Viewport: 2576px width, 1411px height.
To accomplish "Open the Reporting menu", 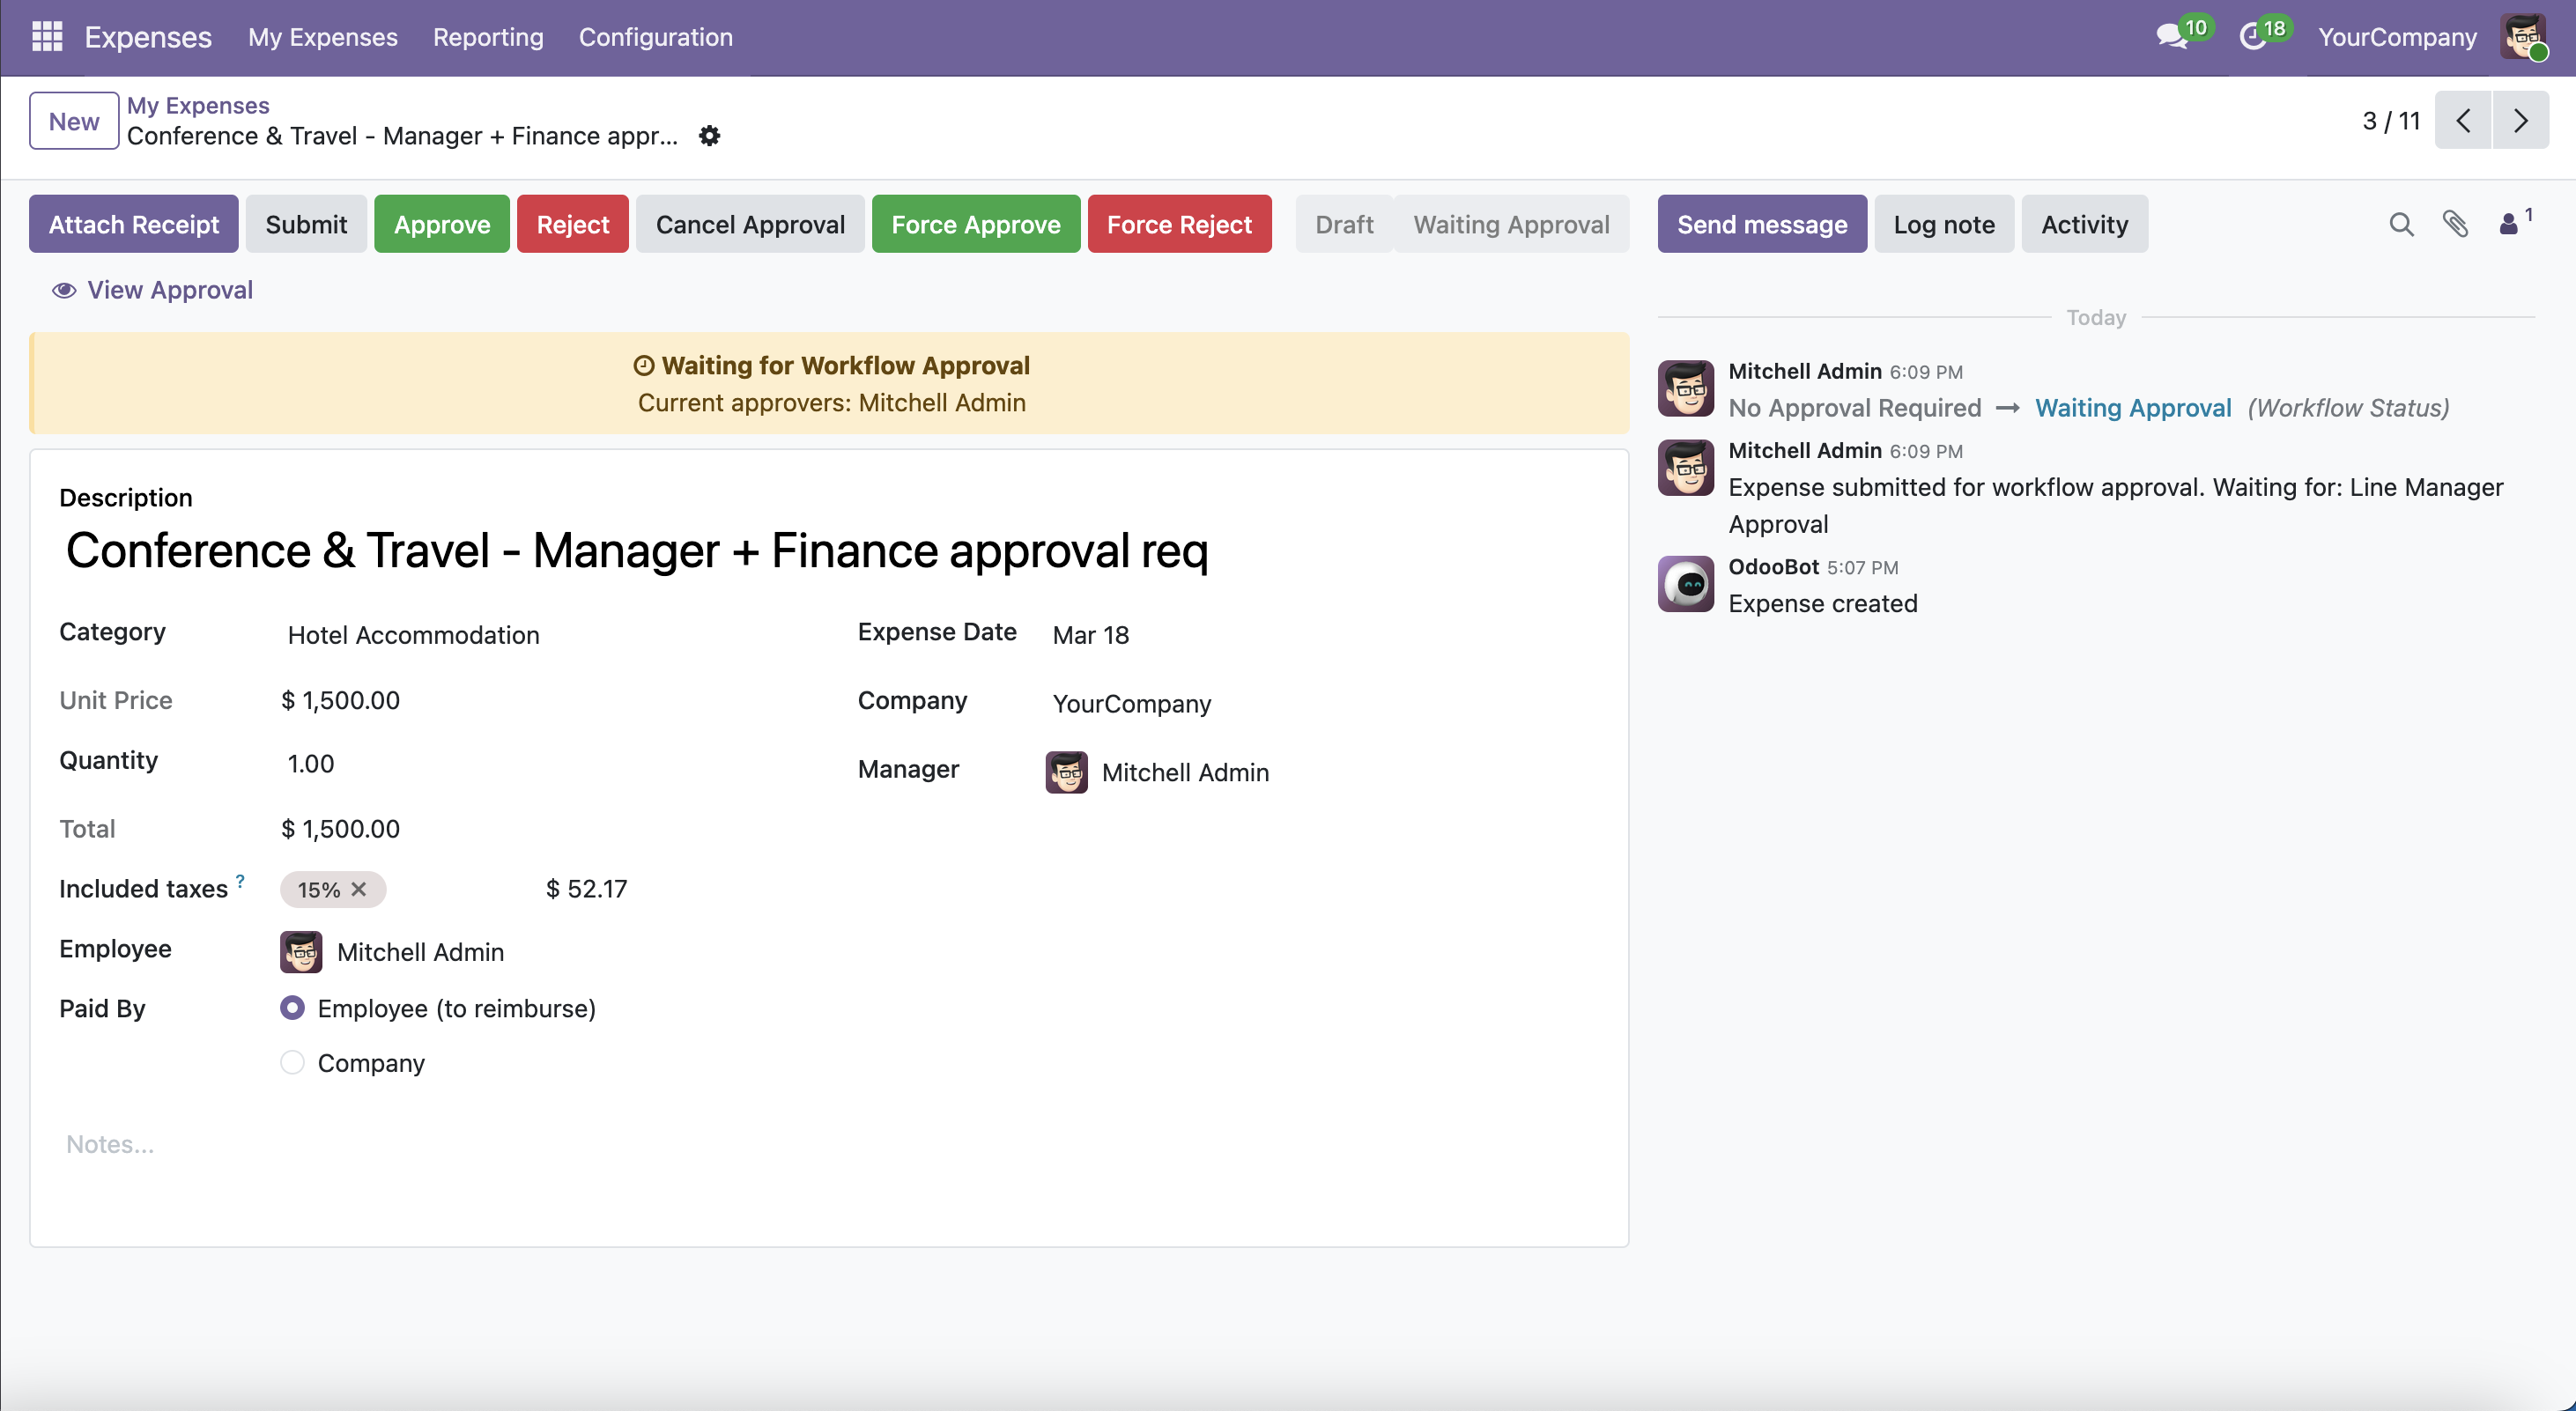I will [x=487, y=37].
